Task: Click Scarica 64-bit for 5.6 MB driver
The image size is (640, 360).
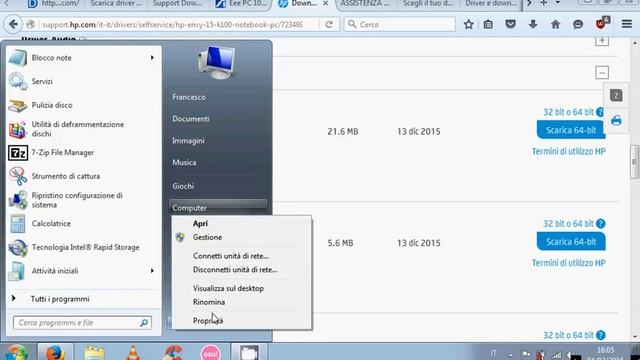Action: 571,242
